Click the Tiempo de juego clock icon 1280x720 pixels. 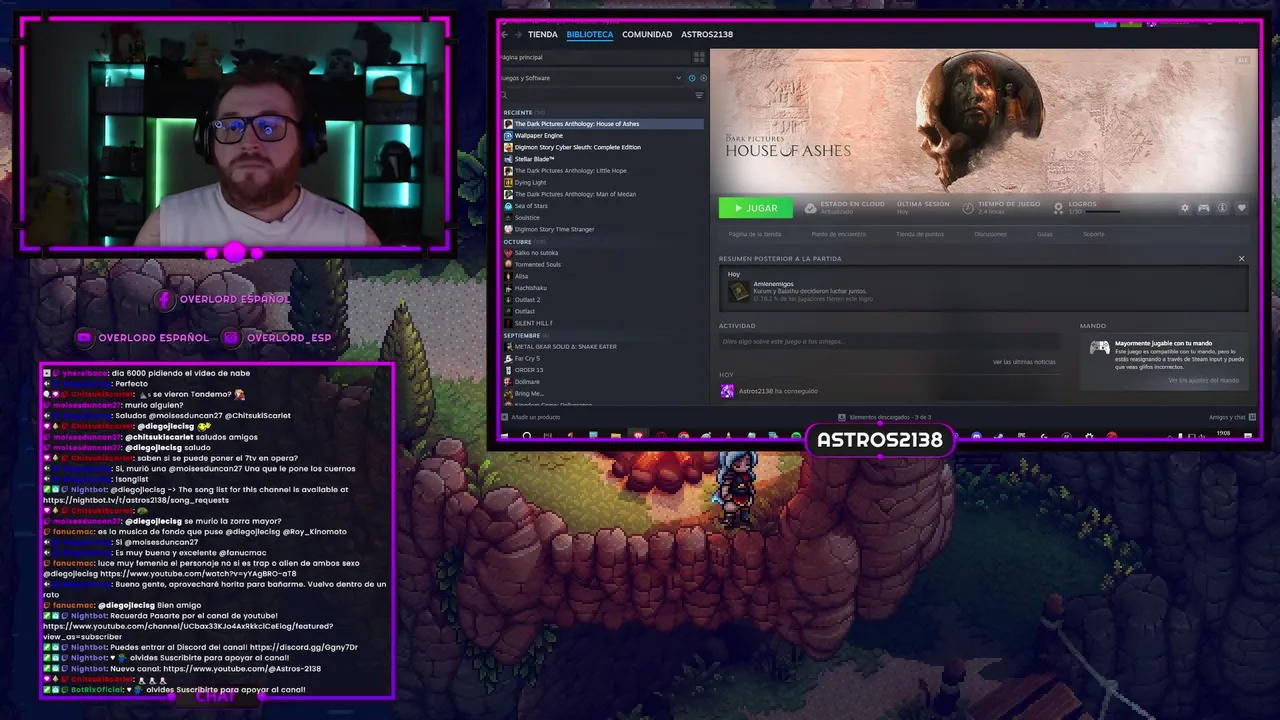point(968,208)
